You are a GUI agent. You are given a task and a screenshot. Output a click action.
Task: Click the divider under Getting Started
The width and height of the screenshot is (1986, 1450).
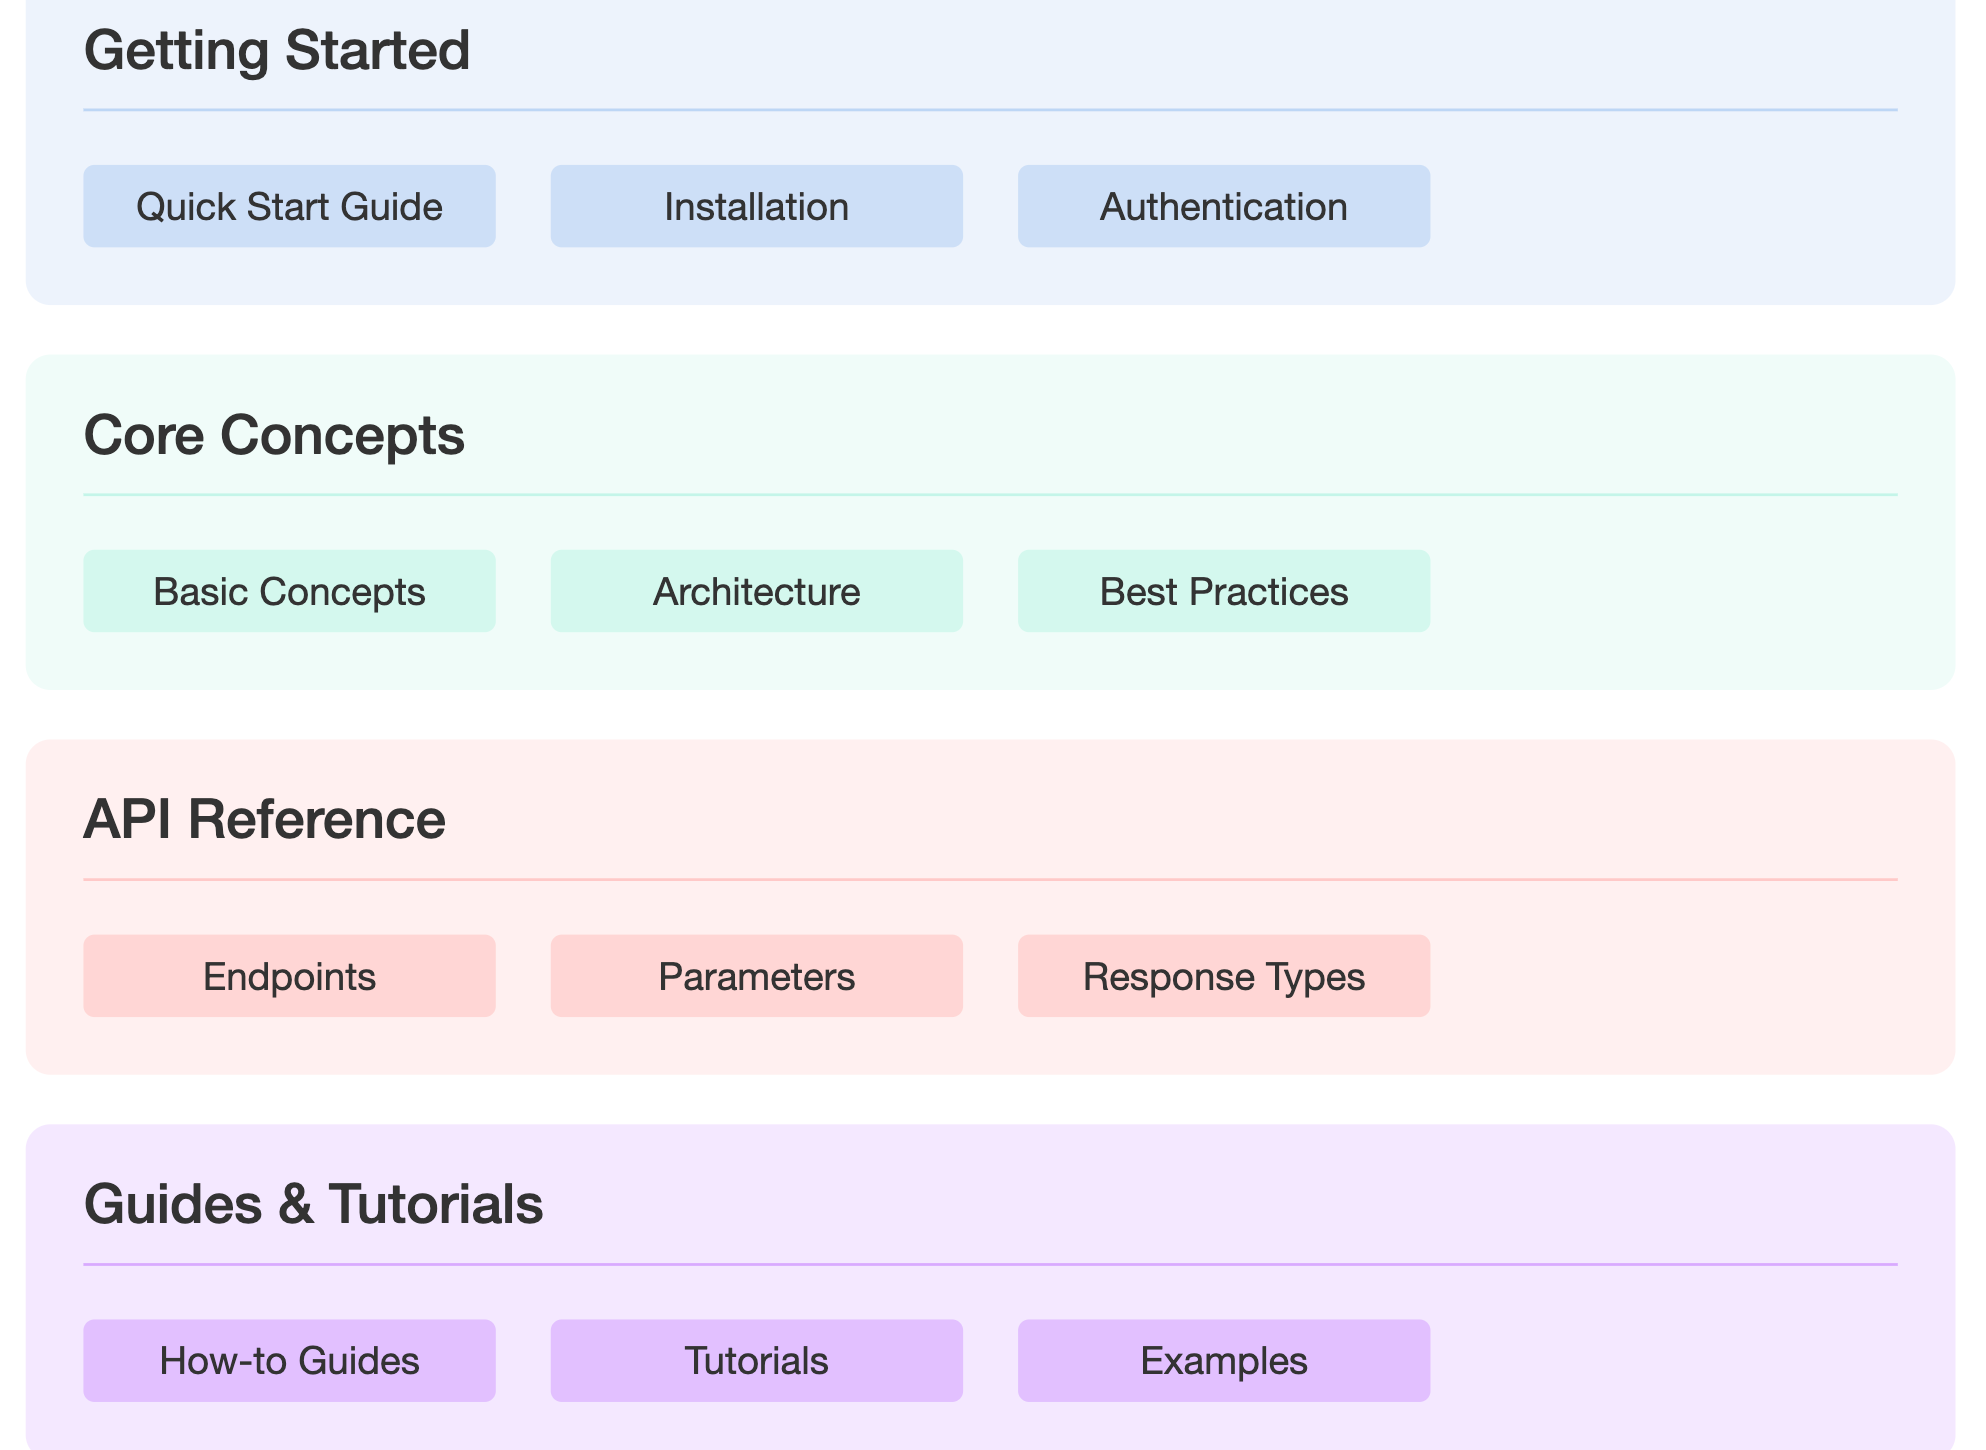(x=990, y=110)
